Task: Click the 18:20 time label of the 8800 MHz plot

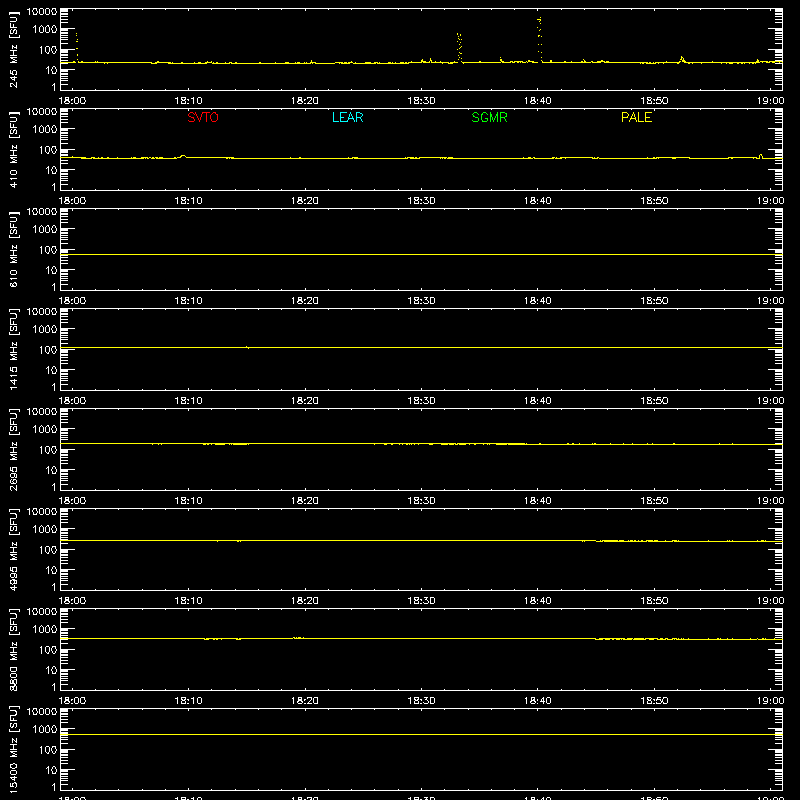Action: tap(305, 701)
